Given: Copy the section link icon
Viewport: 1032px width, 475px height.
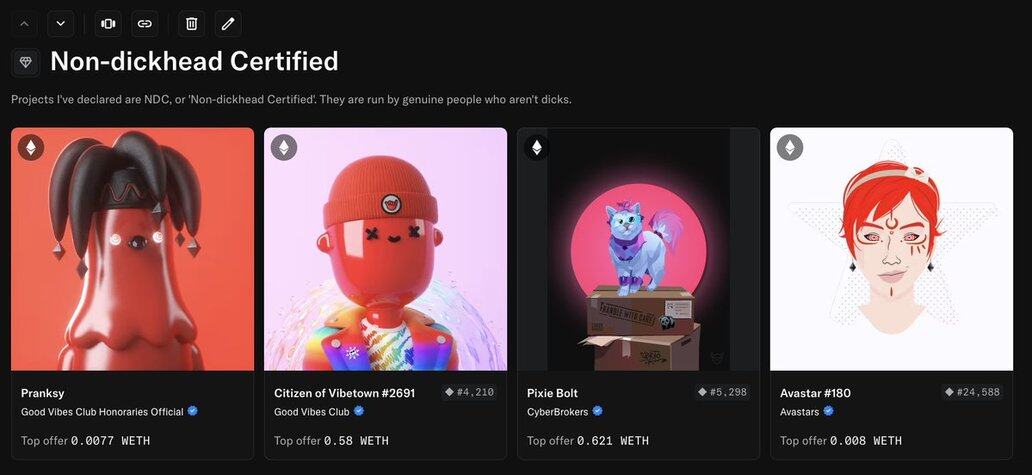Looking at the screenshot, I should (145, 23).
